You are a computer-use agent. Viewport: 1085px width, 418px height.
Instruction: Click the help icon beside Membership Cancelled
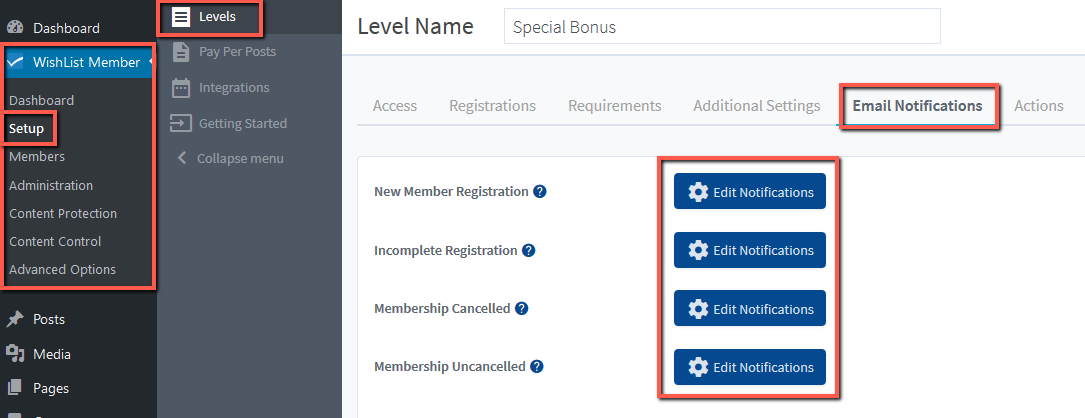[522, 309]
